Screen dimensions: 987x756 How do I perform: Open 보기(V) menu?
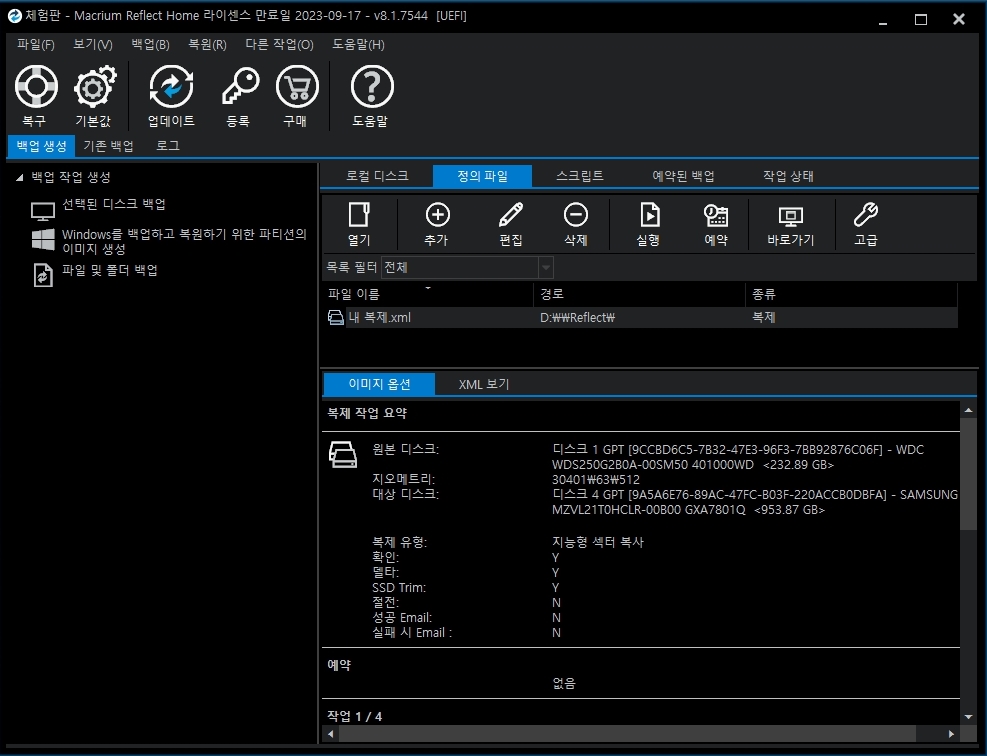(93, 44)
